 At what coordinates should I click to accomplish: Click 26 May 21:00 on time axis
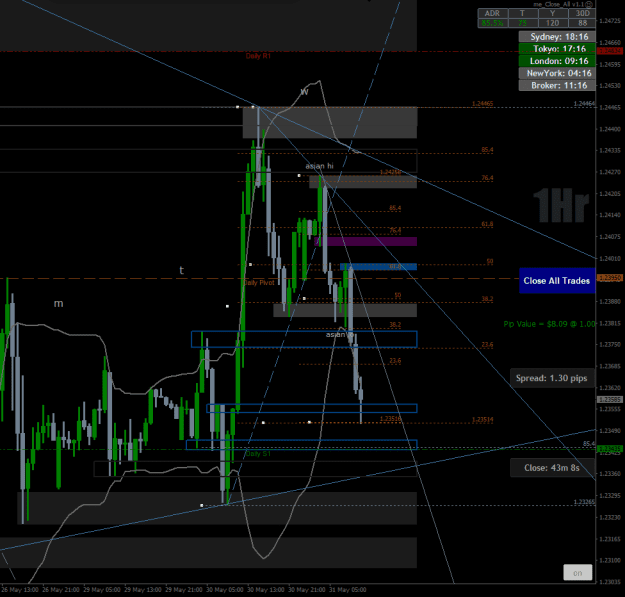pyautogui.click(x=61, y=590)
